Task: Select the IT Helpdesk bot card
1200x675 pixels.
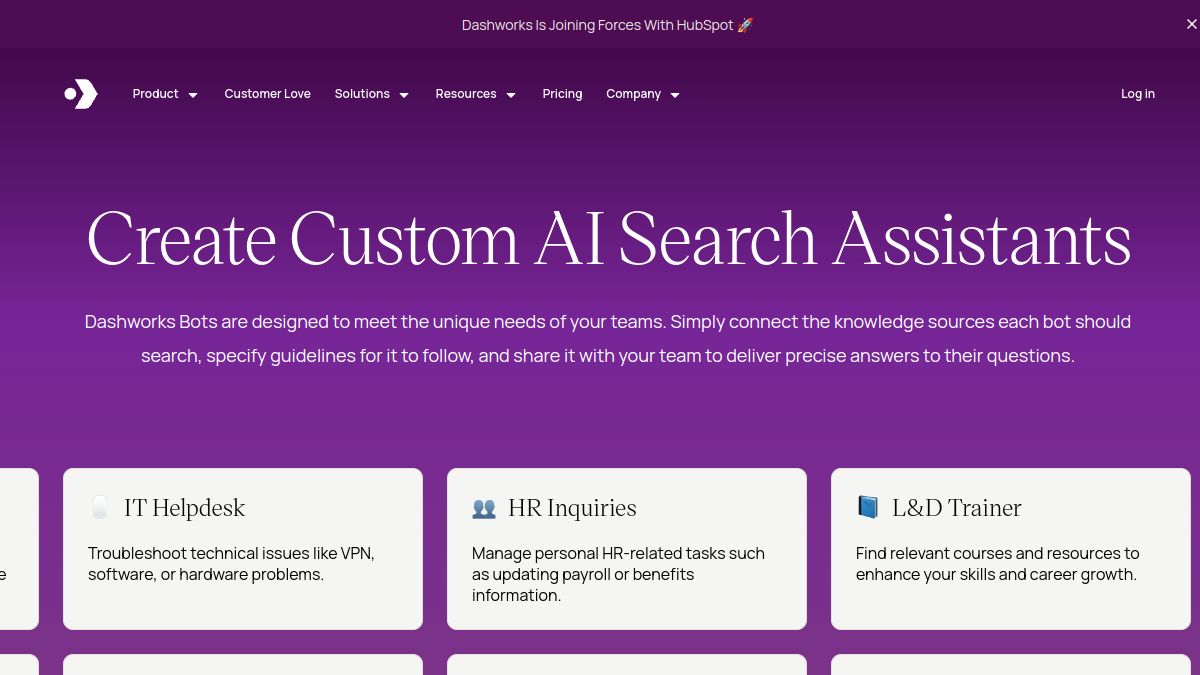Action: [x=243, y=549]
